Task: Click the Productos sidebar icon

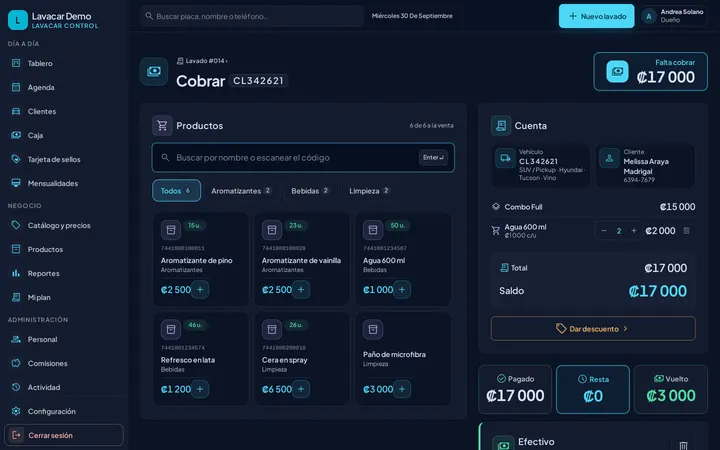Action: (x=16, y=249)
